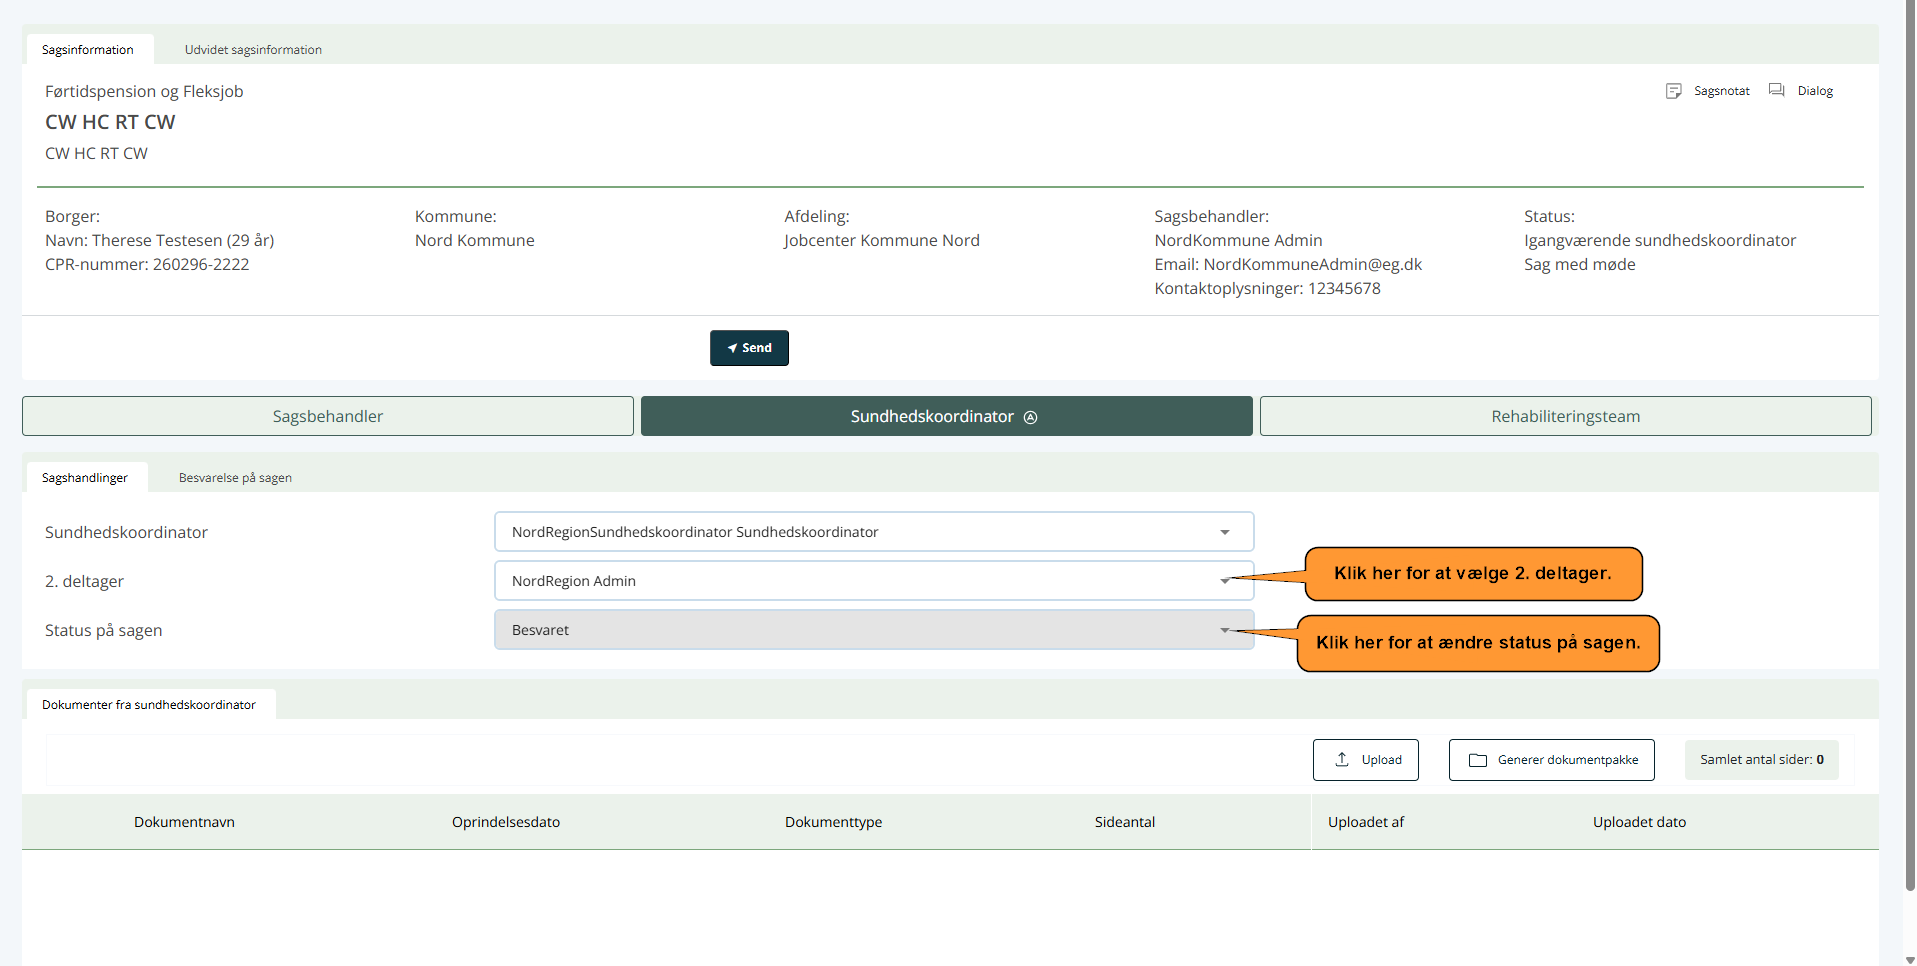Click the vertical page scrollbar
The width and height of the screenshot is (1917, 966).
pos(1909,450)
